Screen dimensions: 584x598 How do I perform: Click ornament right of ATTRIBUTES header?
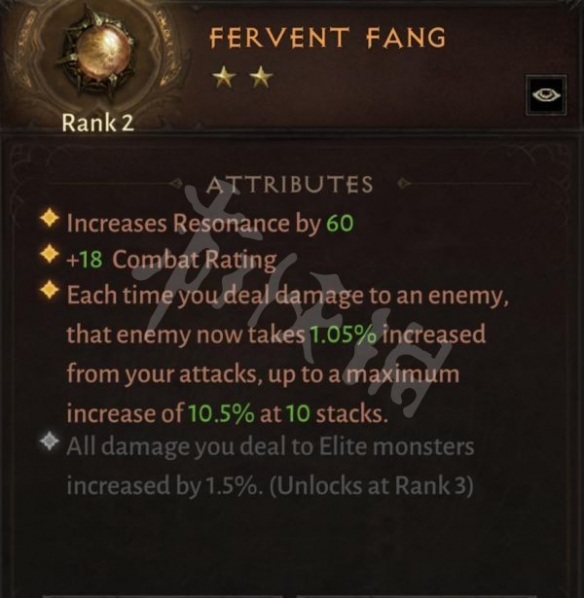point(404,183)
